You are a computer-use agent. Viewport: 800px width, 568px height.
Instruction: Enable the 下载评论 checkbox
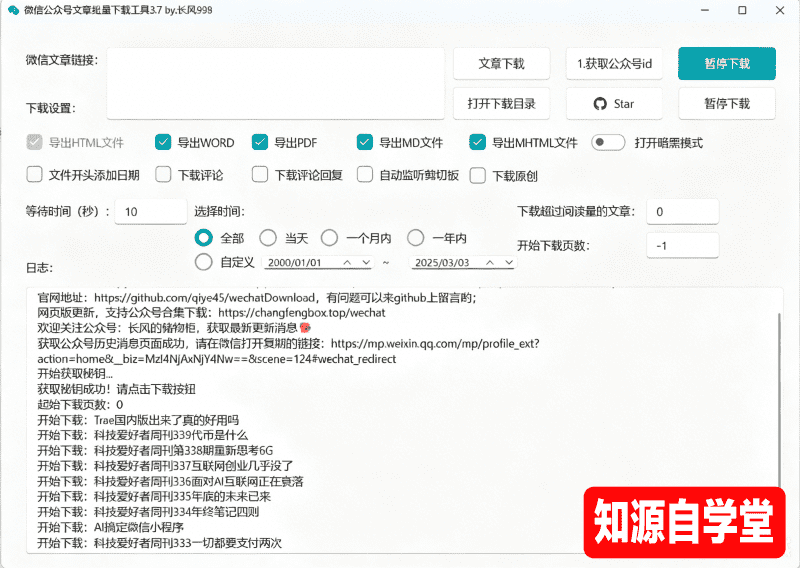(163, 175)
